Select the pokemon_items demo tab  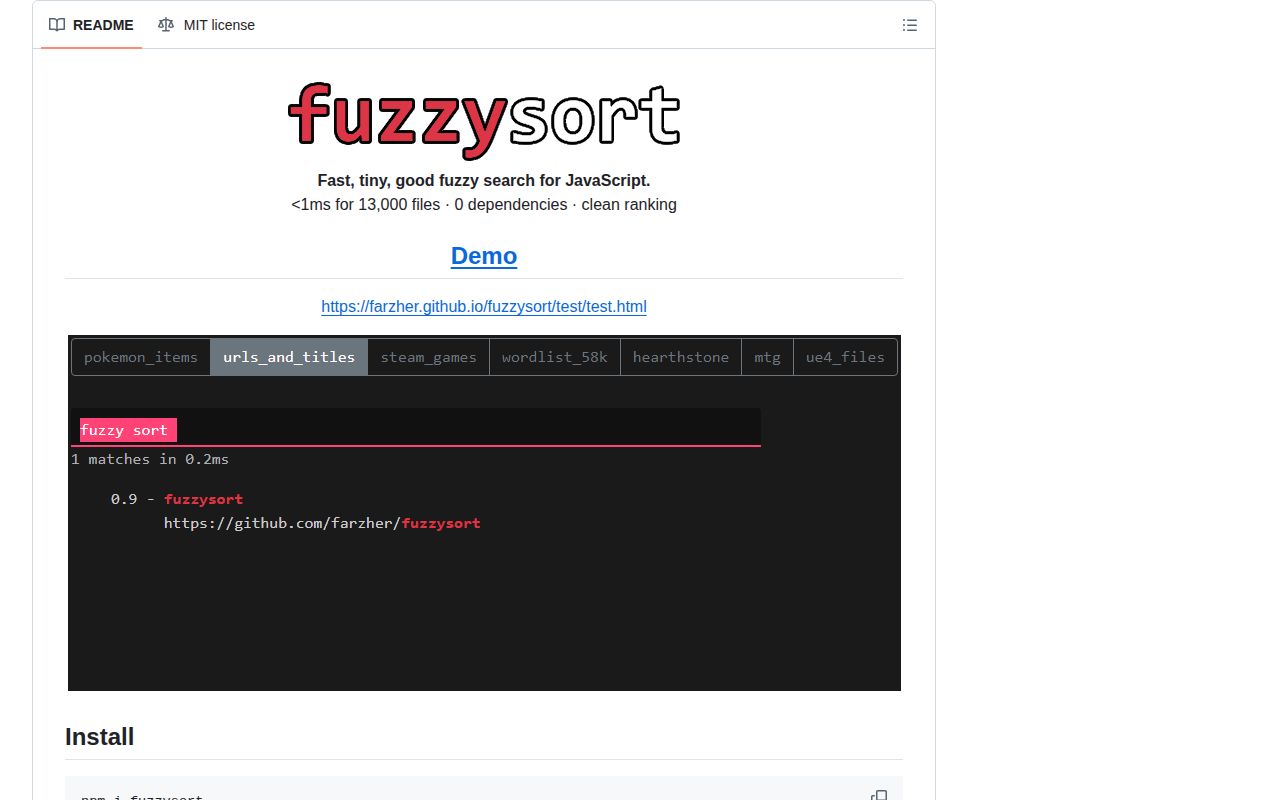coord(141,357)
